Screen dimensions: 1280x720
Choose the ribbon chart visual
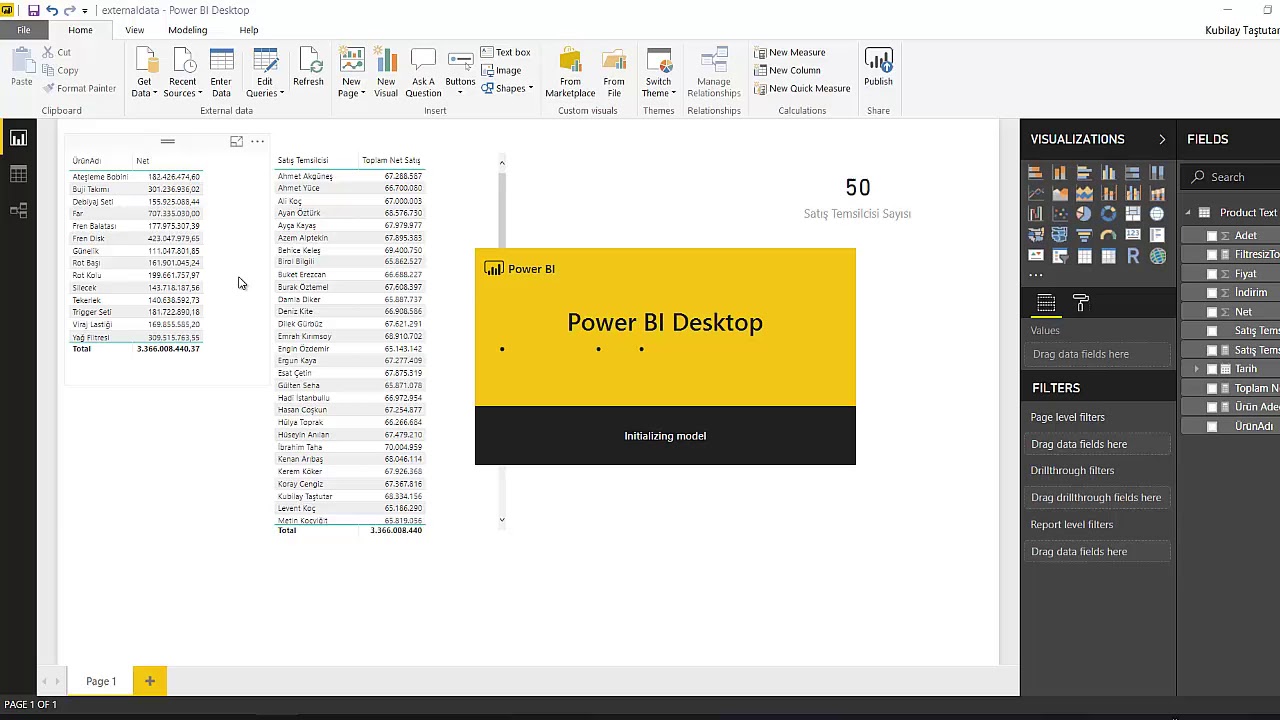[1158, 193]
